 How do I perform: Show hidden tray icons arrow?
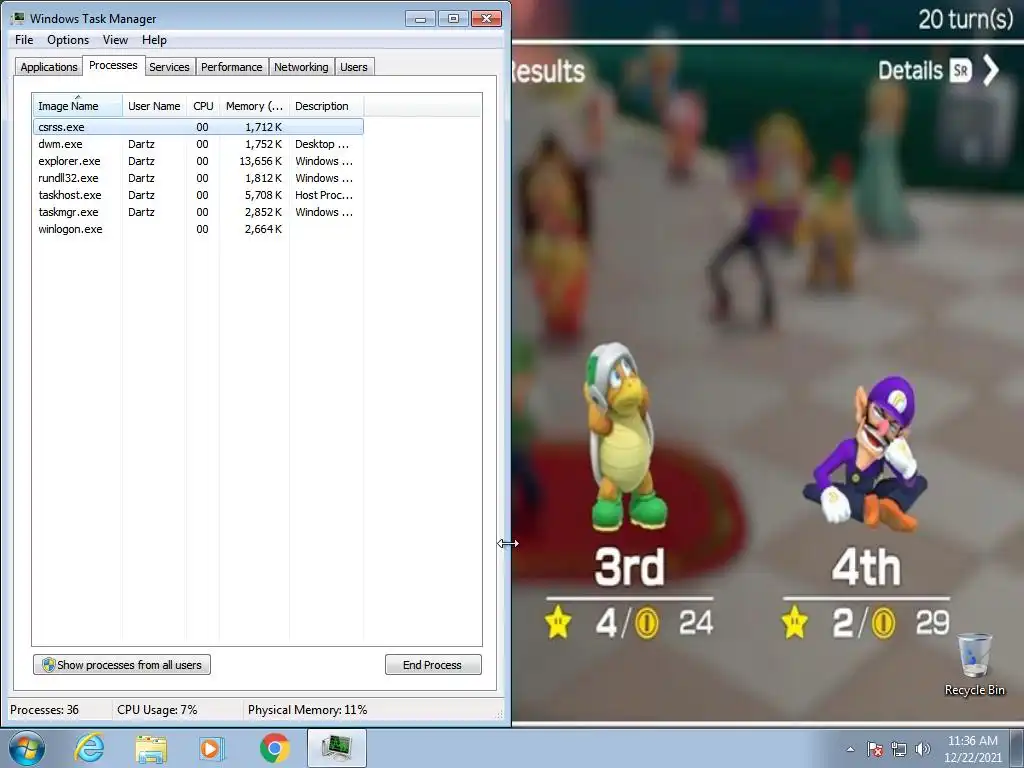click(x=850, y=749)
